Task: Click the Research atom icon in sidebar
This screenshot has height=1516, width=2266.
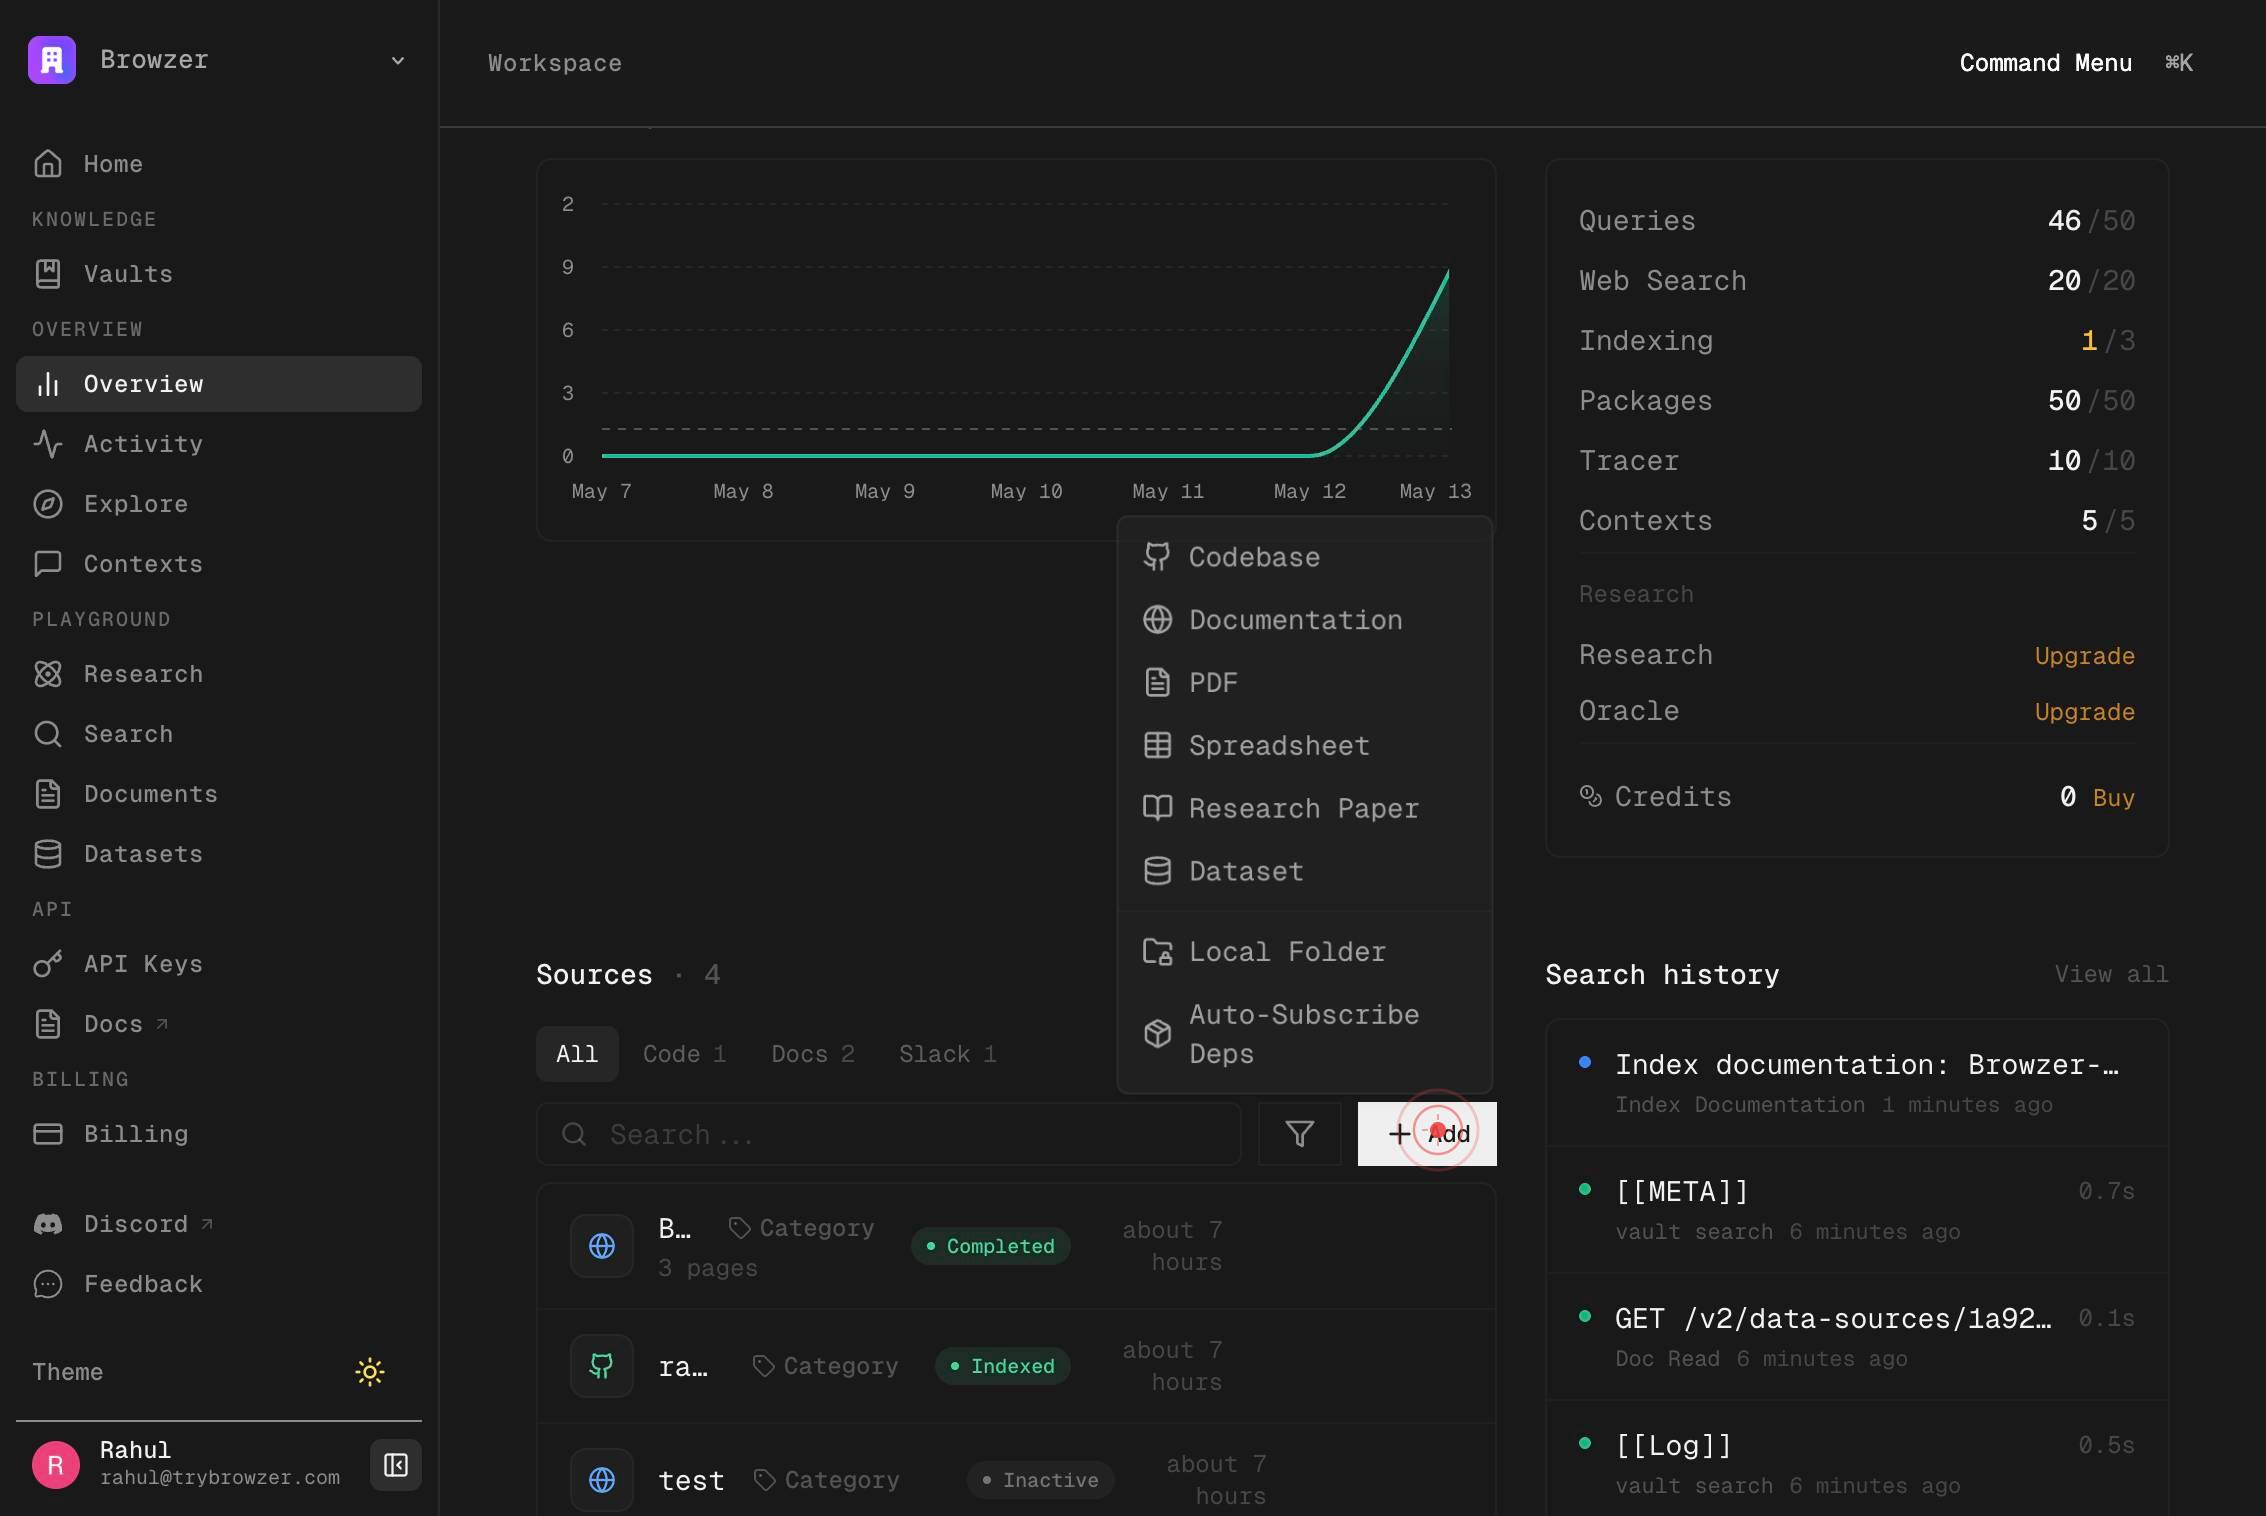Action: point(48,674)
